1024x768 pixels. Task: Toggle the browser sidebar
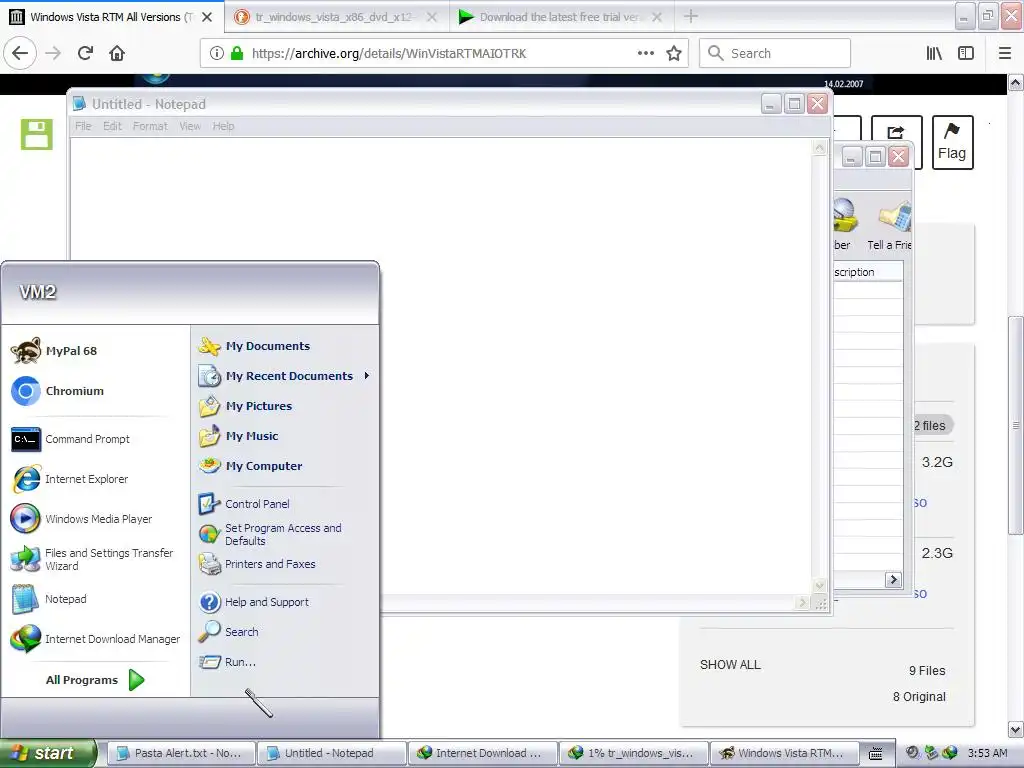pyautogui.click(x=966, y=54)
